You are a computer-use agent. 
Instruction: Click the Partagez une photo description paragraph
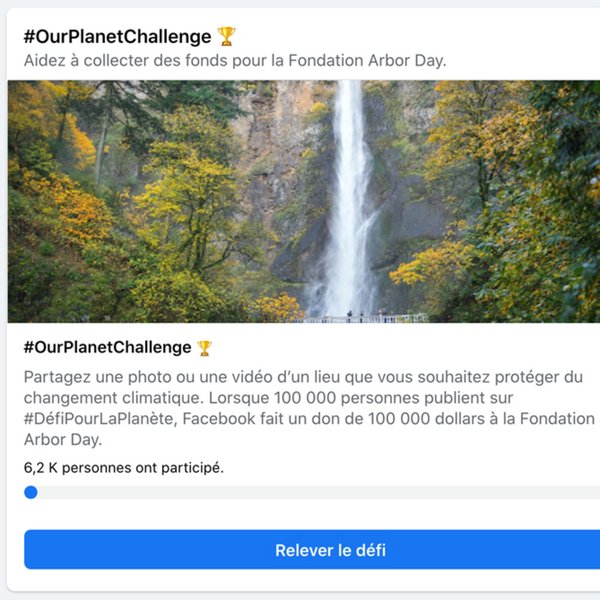[300, 398]
